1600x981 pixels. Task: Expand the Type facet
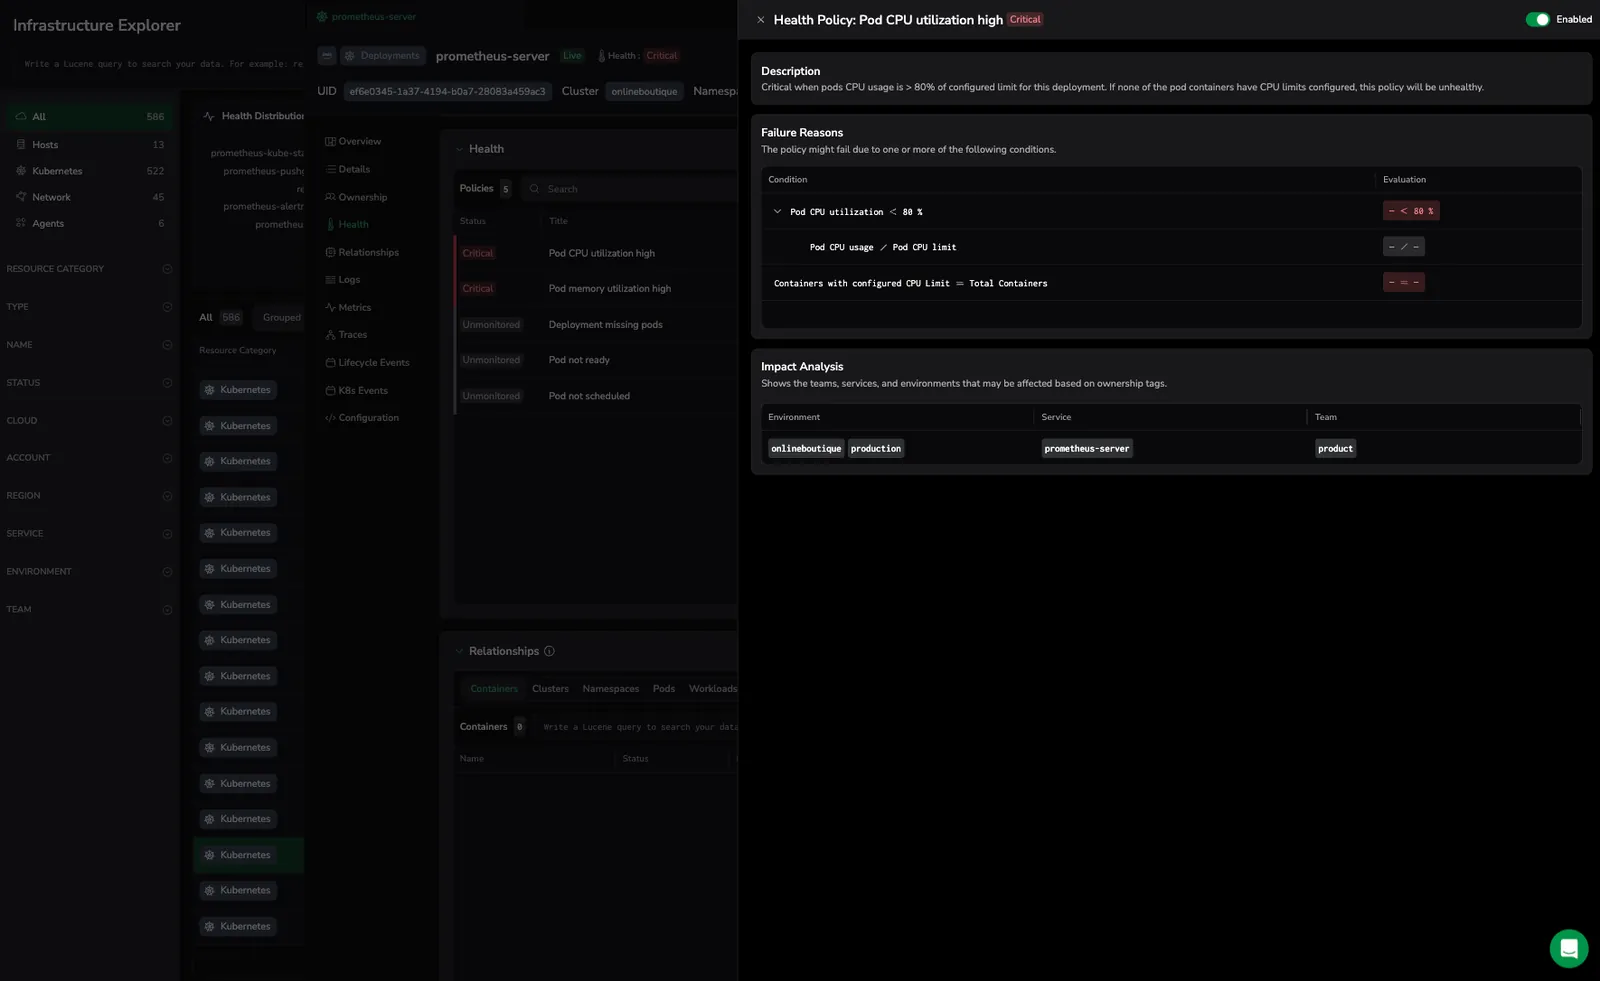point(167,307)
